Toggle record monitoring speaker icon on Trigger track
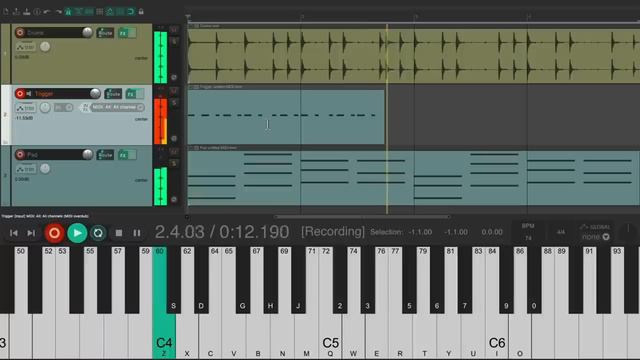 click(x=29, y=93)
